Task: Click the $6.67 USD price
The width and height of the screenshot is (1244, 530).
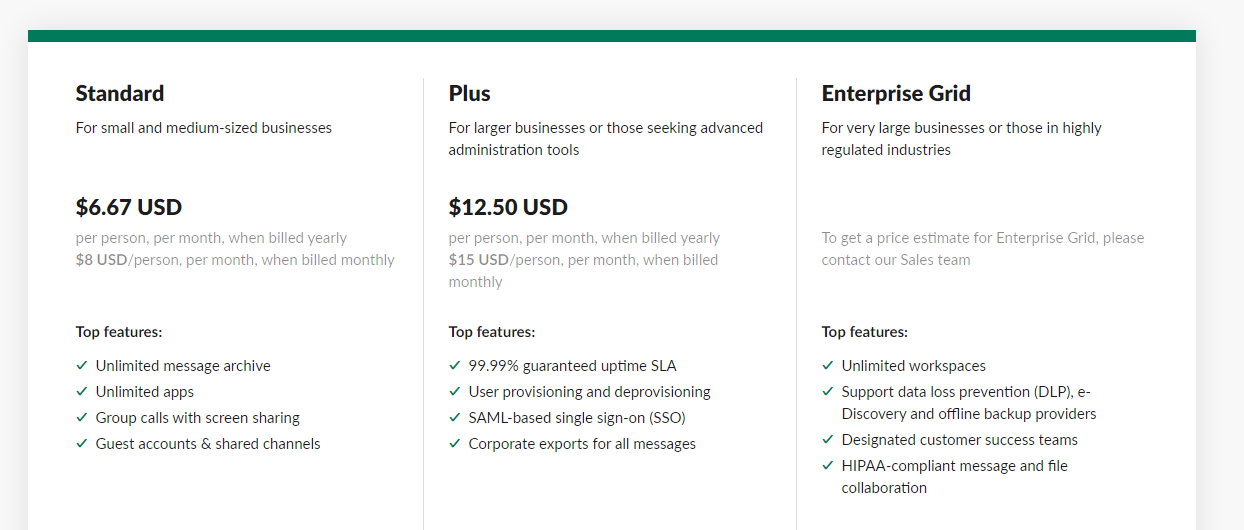Action: coord(129,208)
